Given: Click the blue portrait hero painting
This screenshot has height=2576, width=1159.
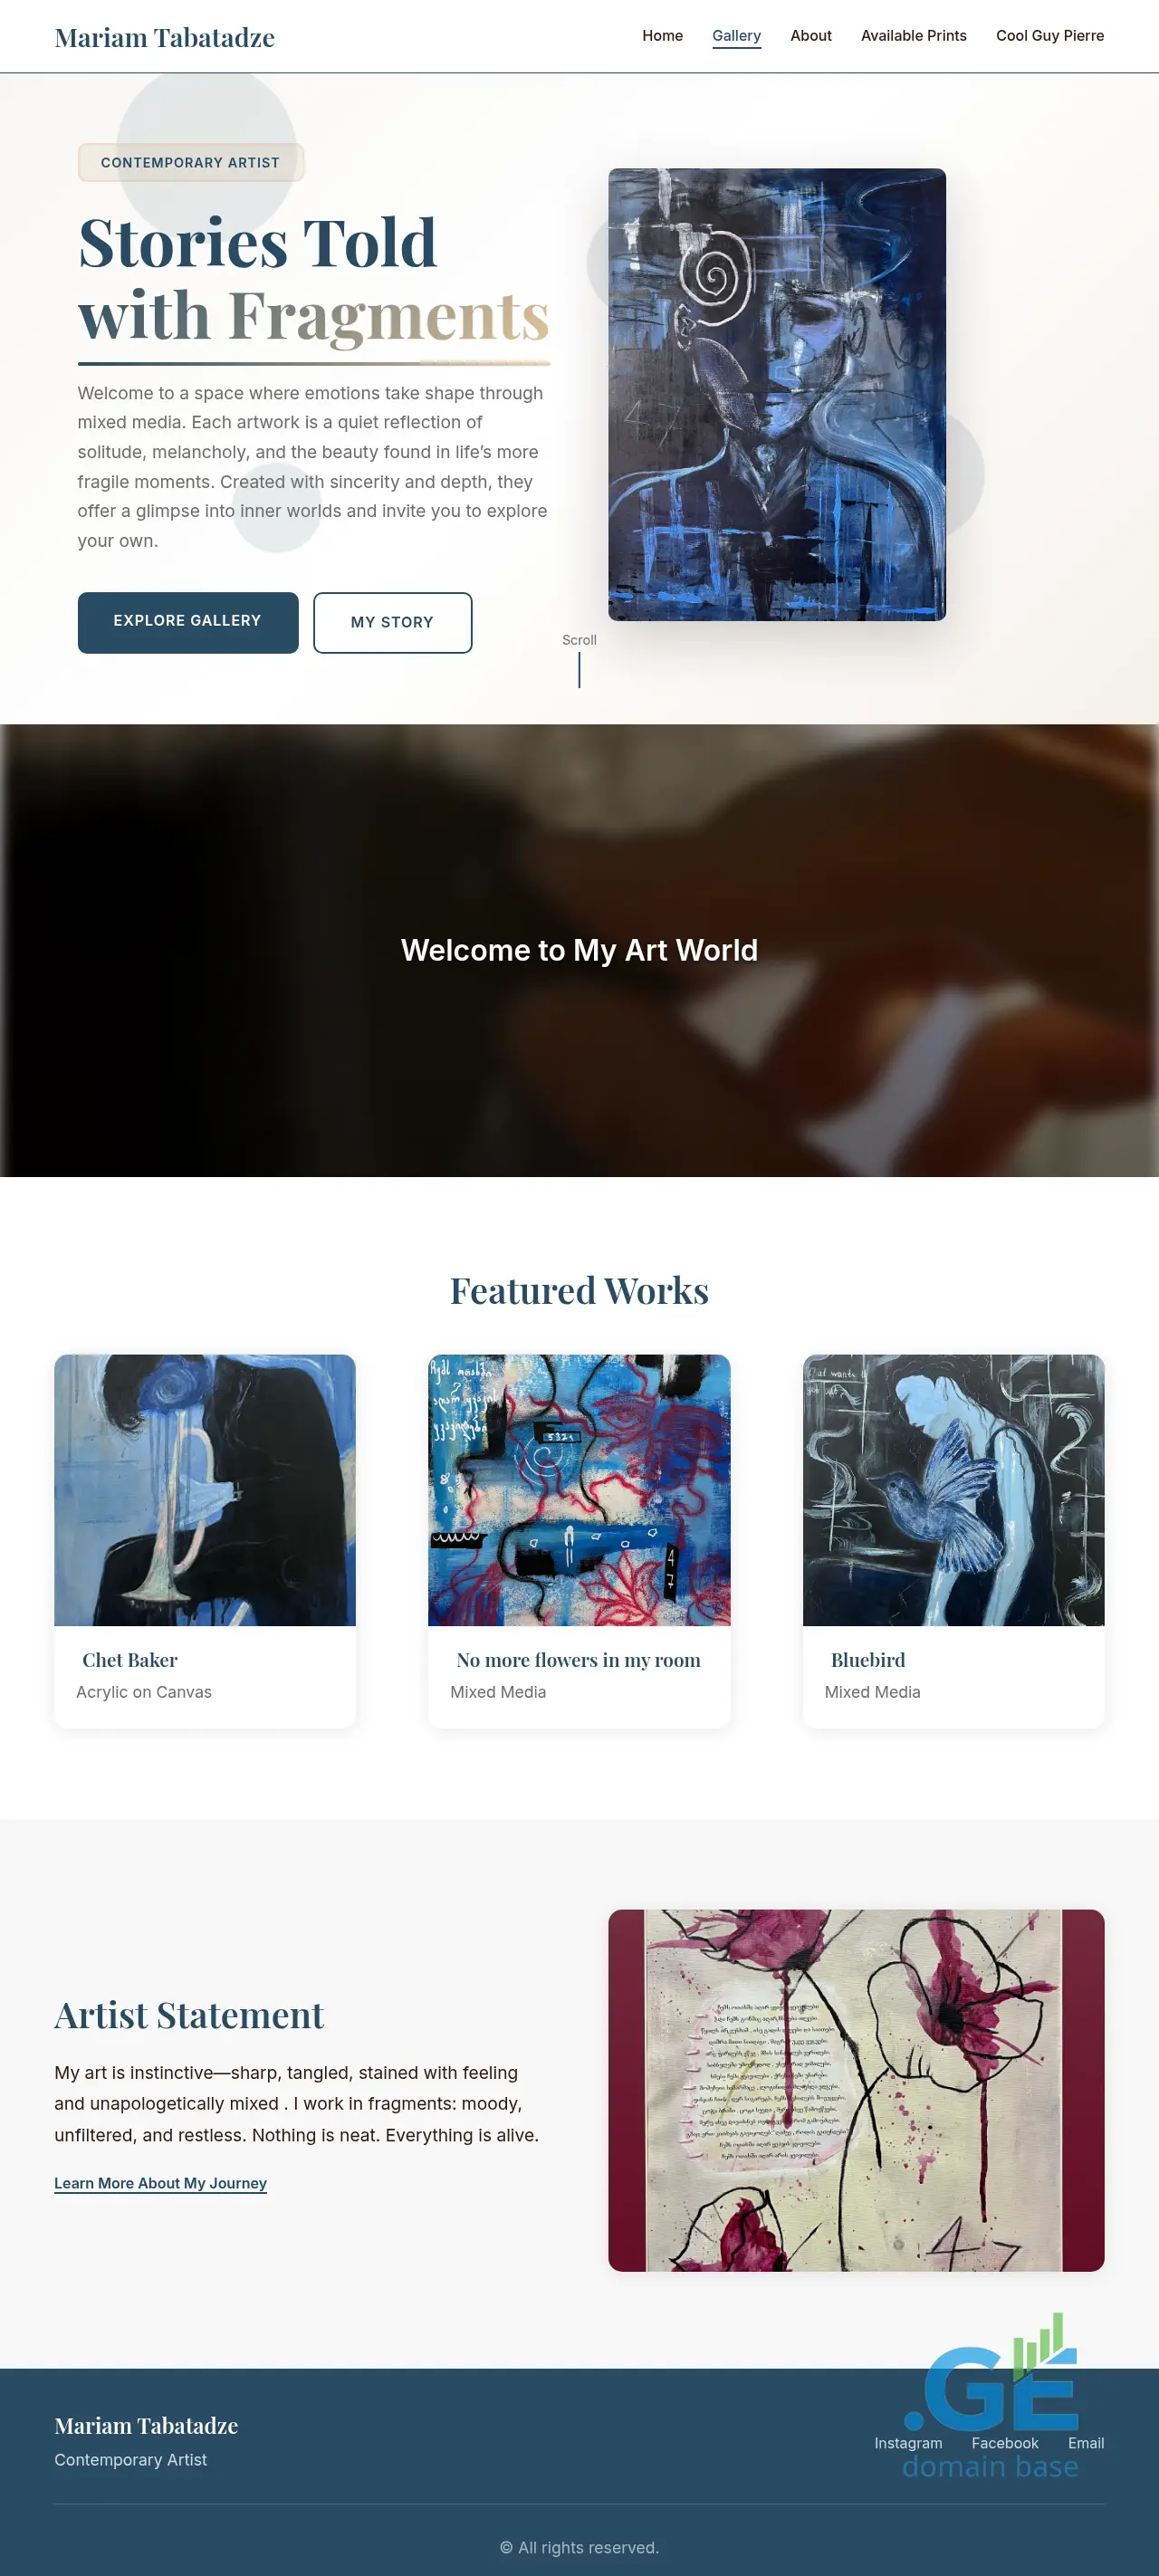Looking at the screenshot, I should [x=776, y=394].
